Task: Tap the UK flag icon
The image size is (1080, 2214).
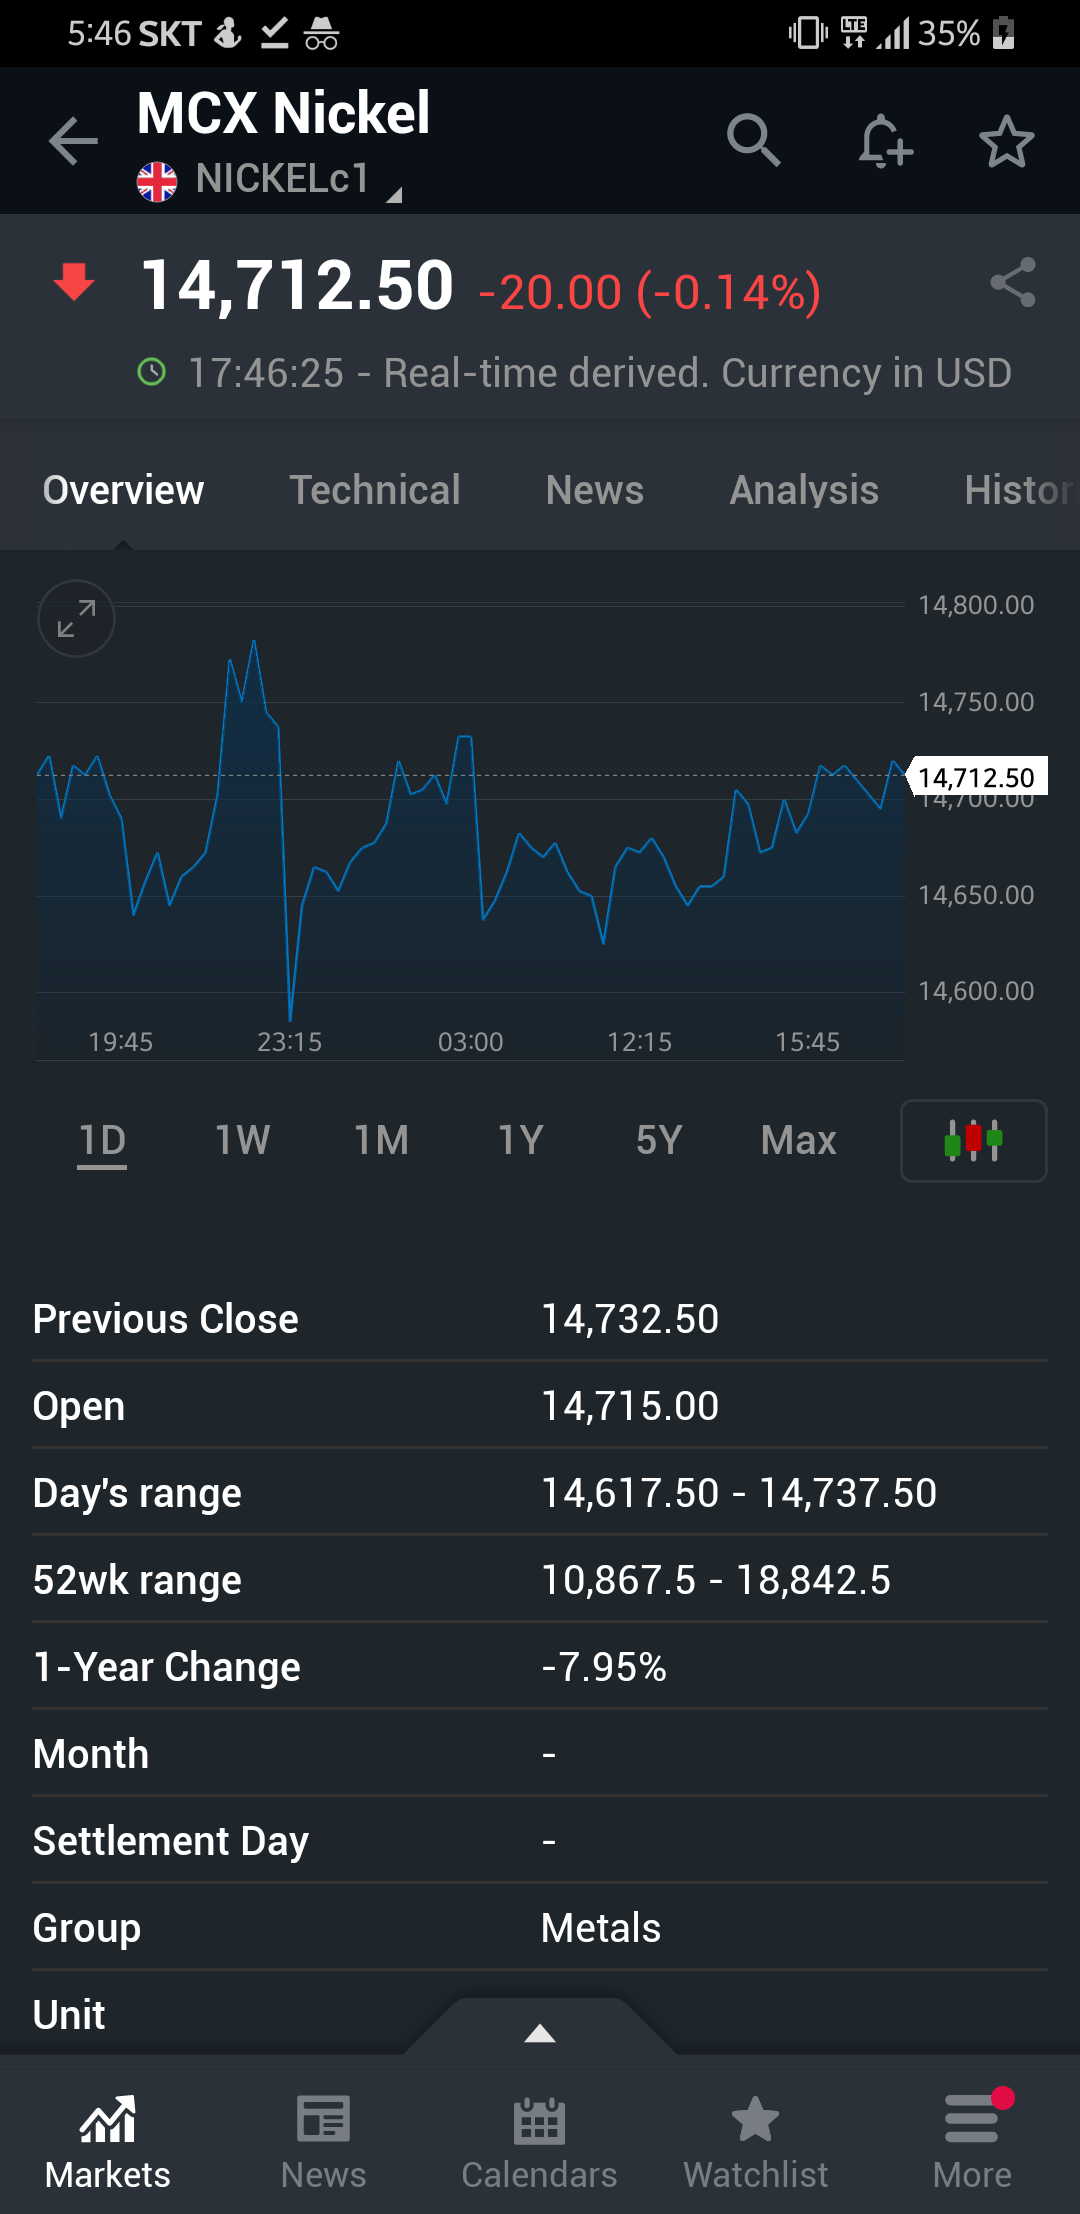Action: pos(157,182)
